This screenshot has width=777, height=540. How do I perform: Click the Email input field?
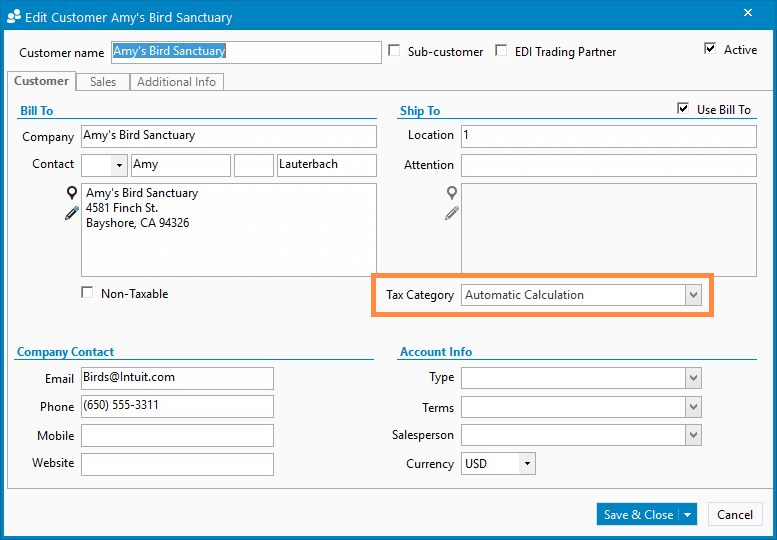click(x=177, y=378)
